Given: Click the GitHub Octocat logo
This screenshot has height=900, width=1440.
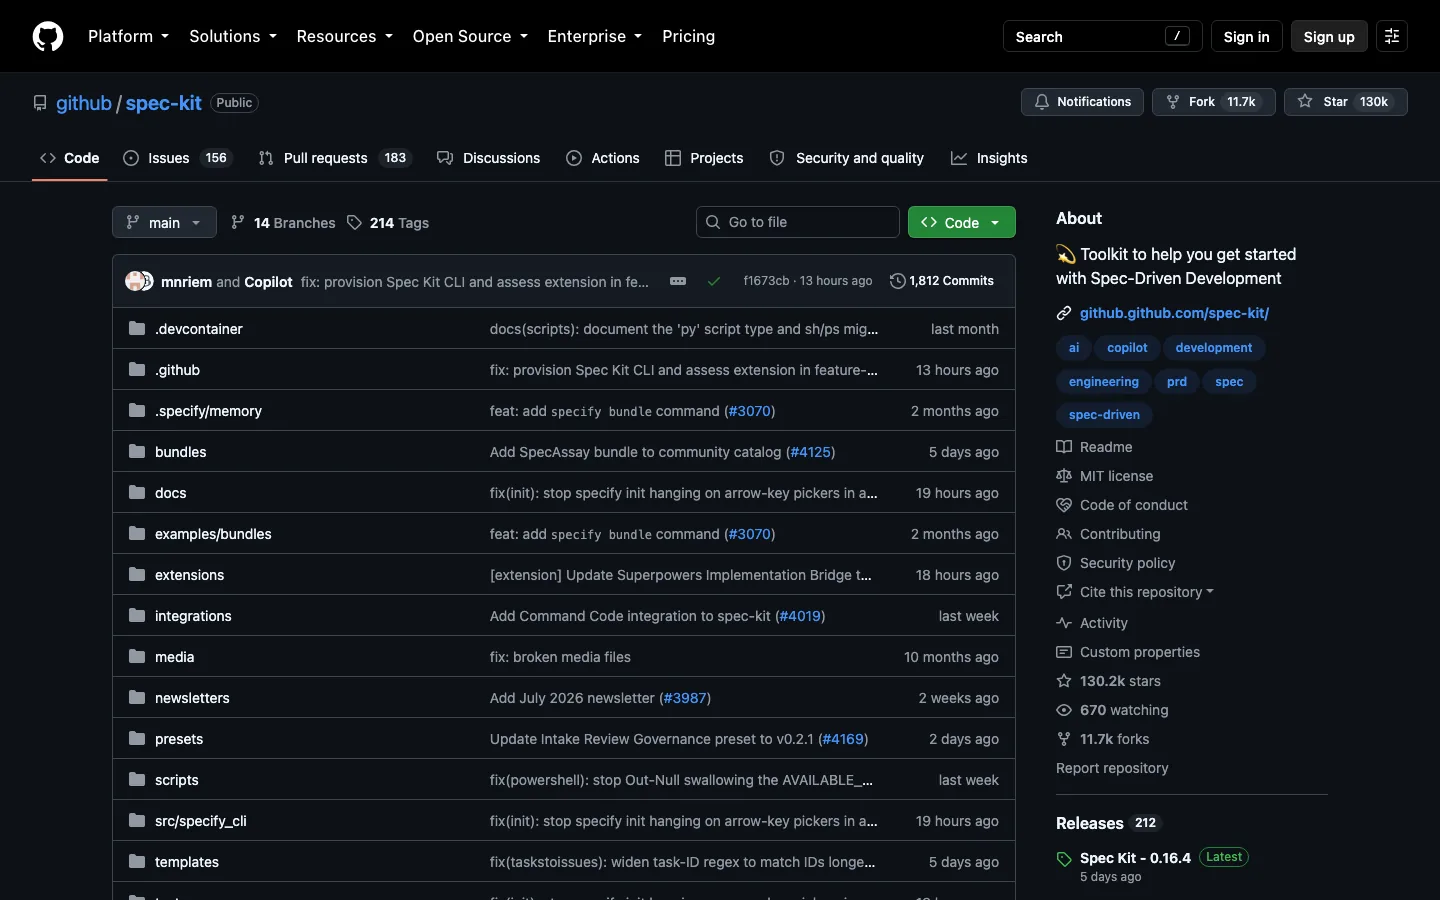Looking at the screenshot, I should (x=48, y=36).
